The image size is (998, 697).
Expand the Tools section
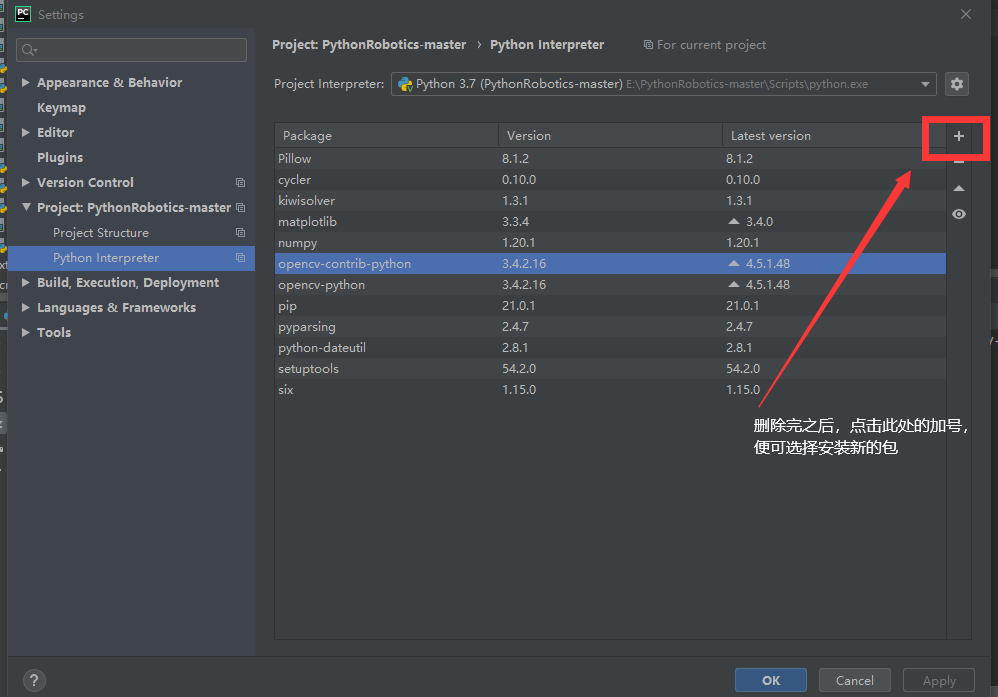26,332
